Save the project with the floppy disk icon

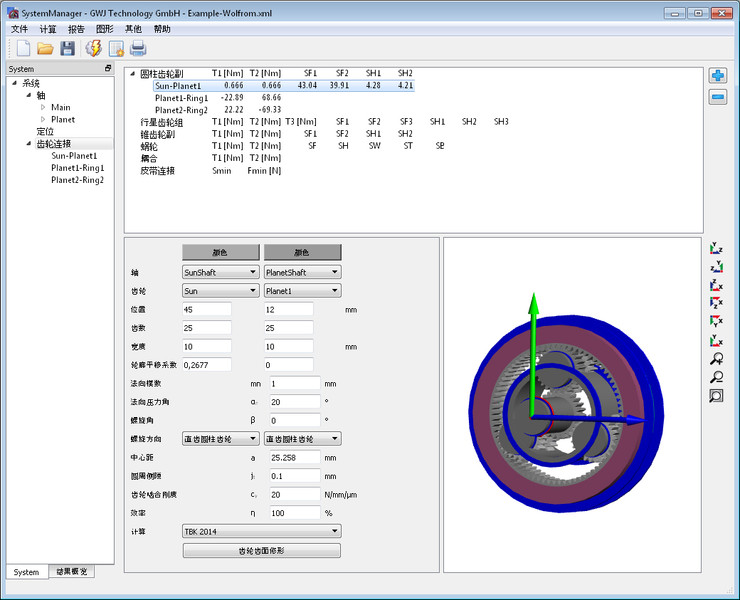point(68,48)
